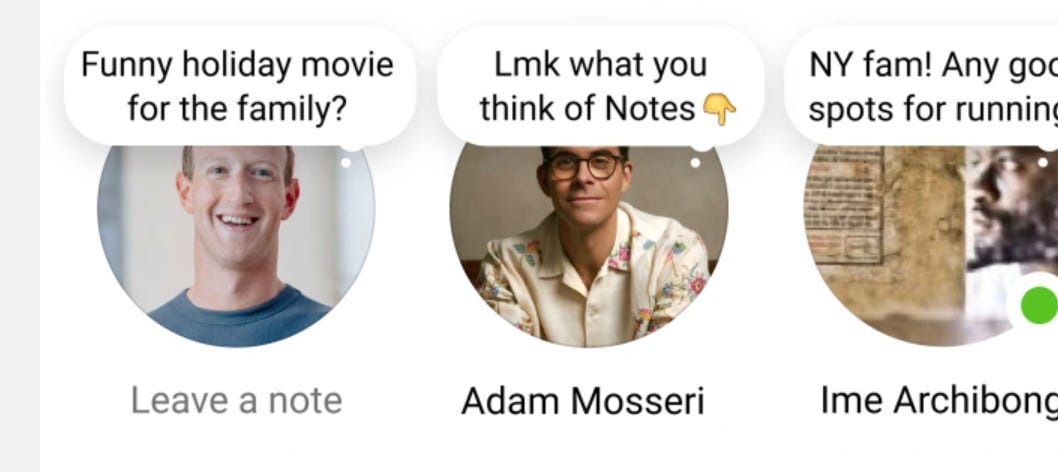
Task: Open the chat via the Adam Mosseri name
Action: click(583, 401)
